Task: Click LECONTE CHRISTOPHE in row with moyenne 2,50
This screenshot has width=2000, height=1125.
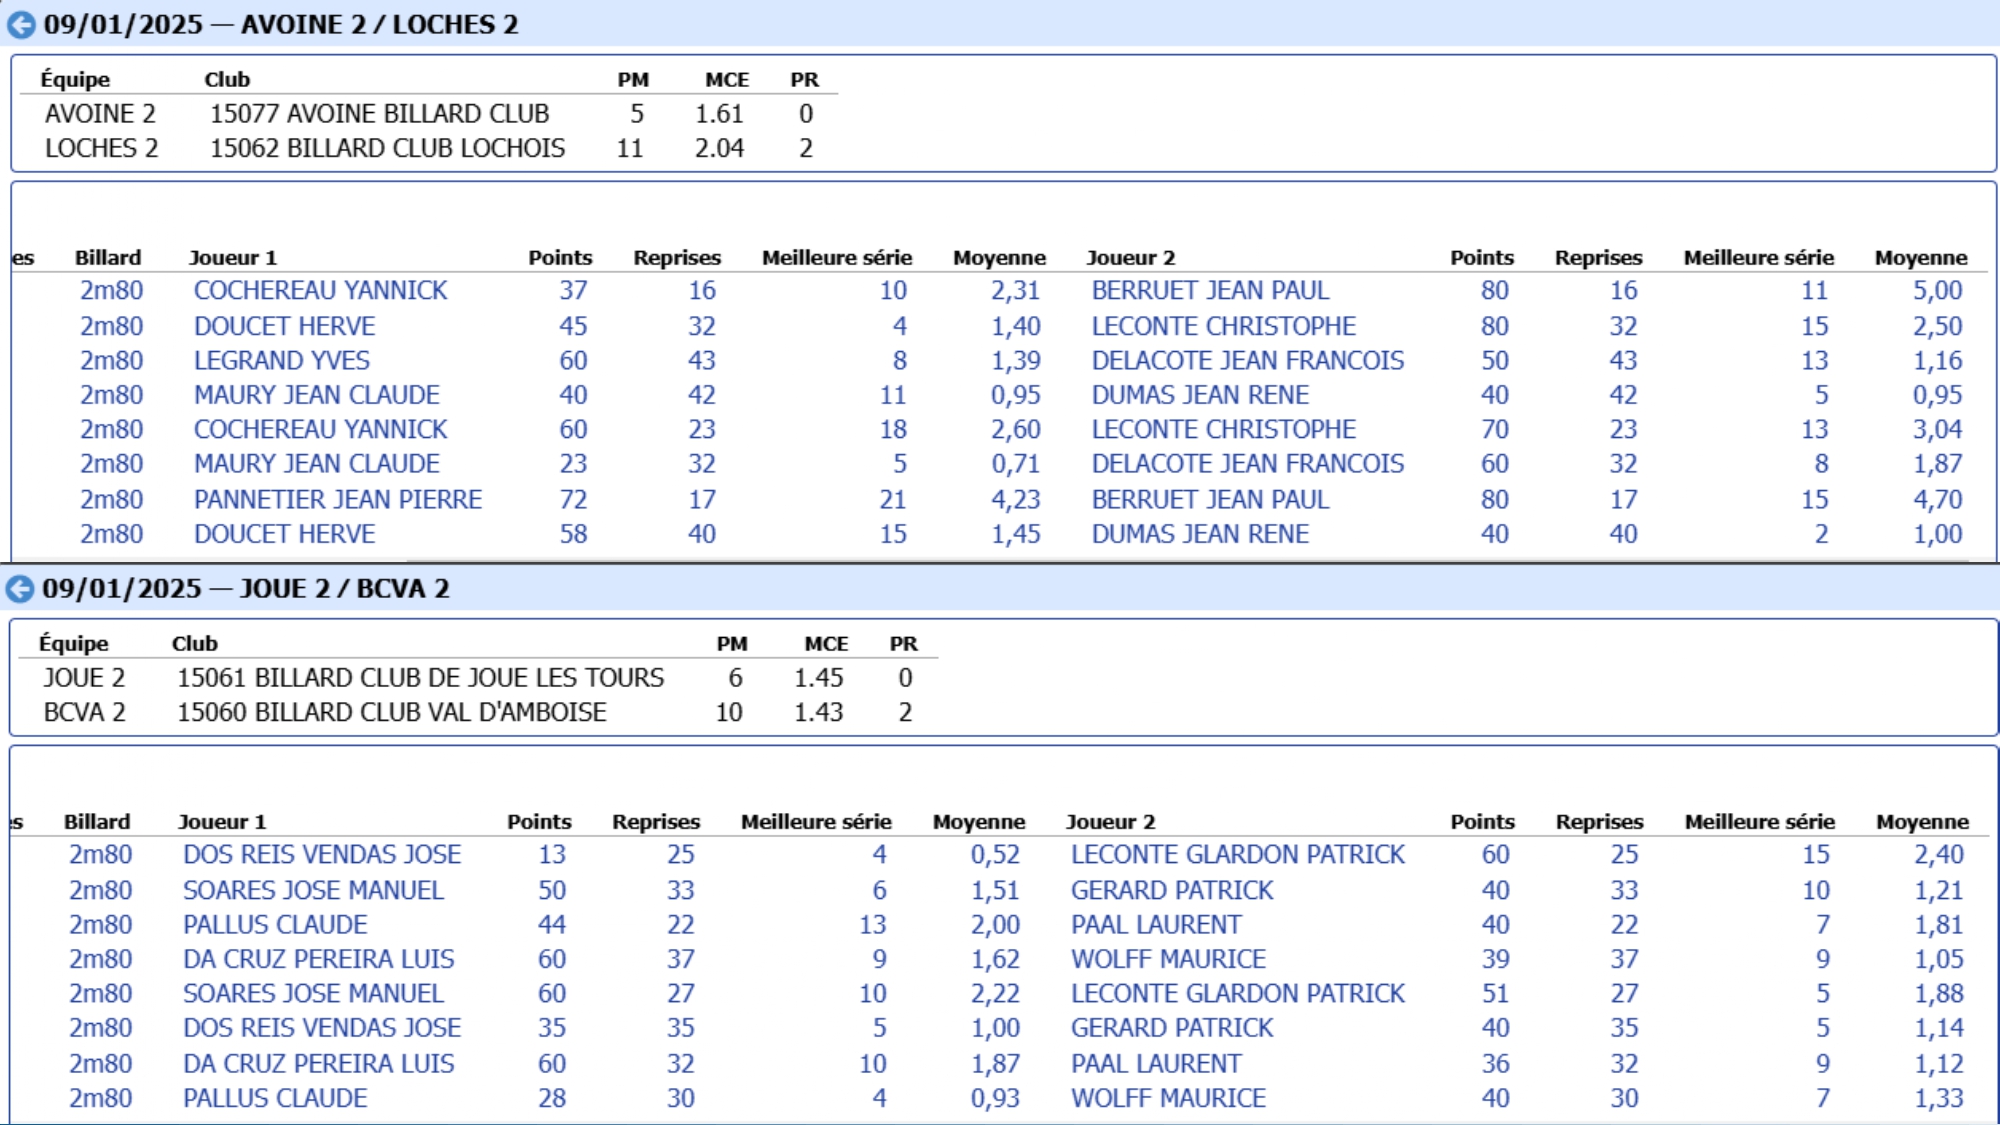Action: pyautogui.click(x=1223, y=326)
